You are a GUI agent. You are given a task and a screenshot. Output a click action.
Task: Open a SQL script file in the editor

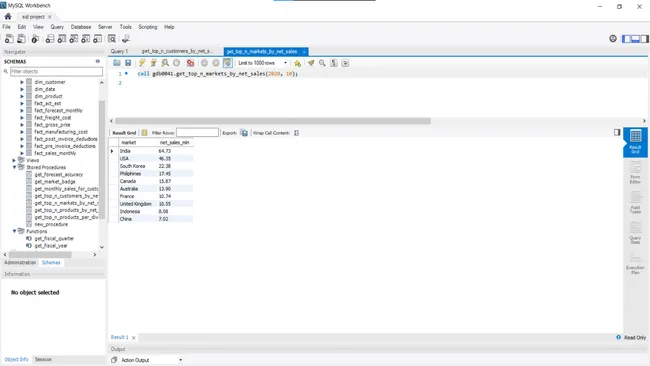click(117, 63)
